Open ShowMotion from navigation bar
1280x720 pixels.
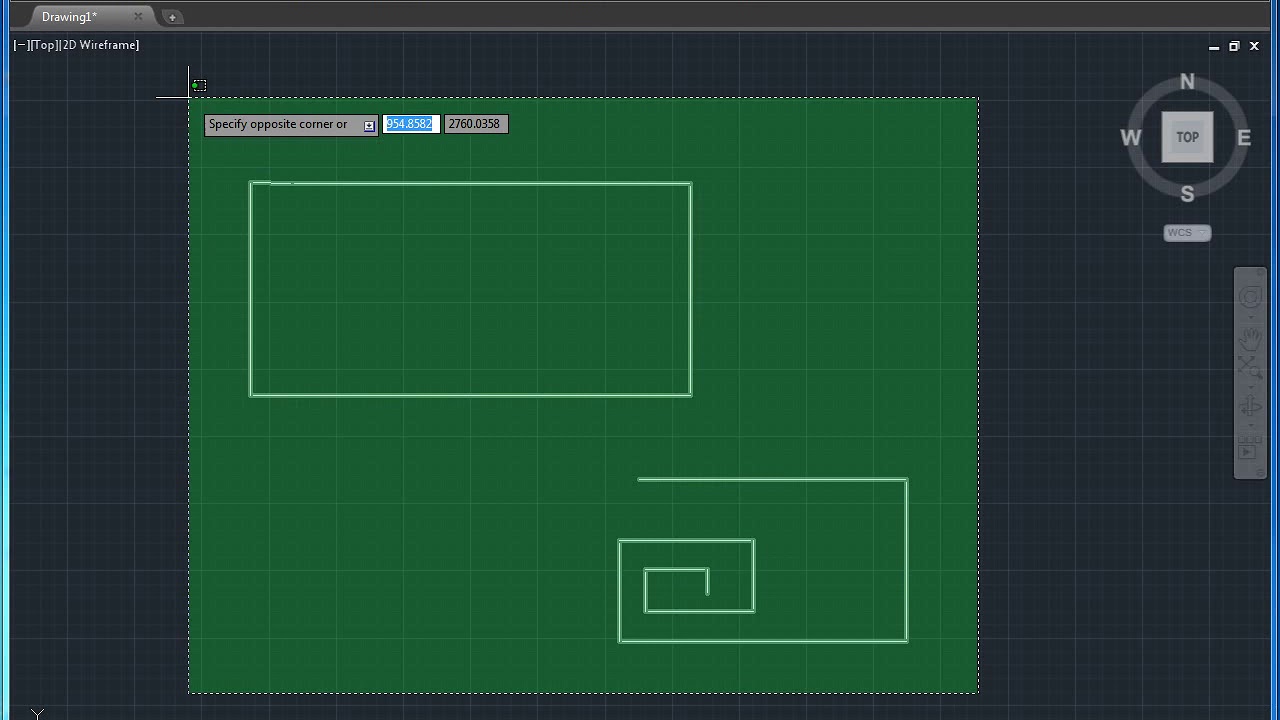pos(1249,447)
